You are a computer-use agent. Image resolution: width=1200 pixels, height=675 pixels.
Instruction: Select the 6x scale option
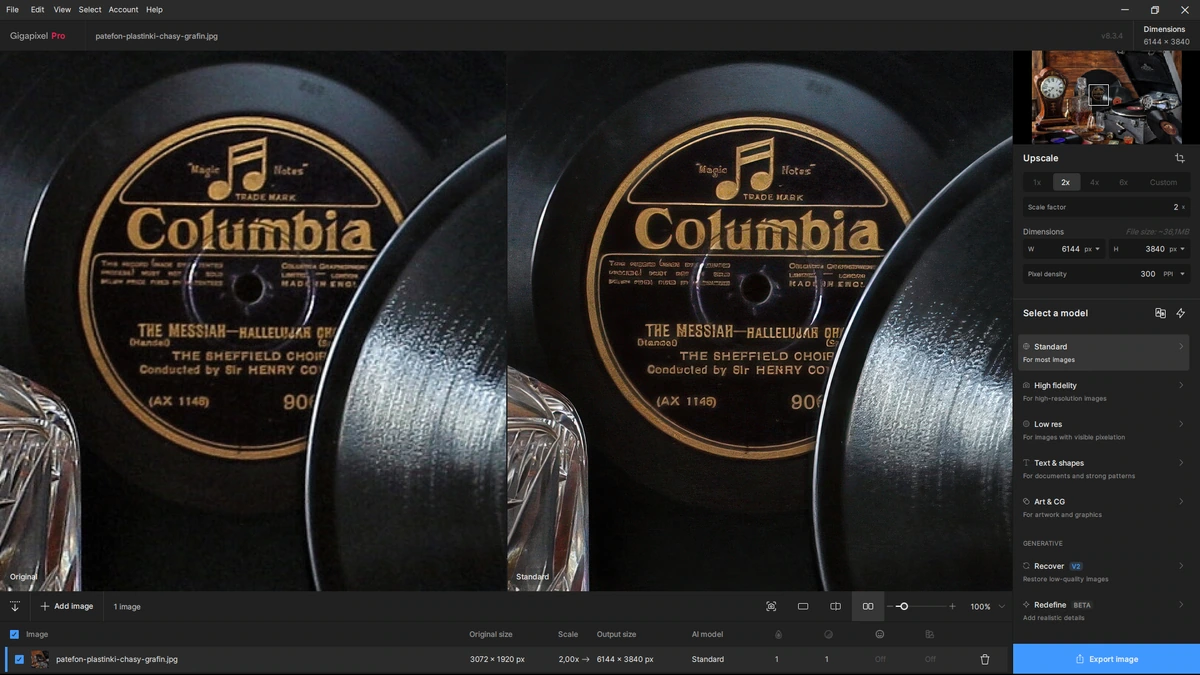point(1124,182)
